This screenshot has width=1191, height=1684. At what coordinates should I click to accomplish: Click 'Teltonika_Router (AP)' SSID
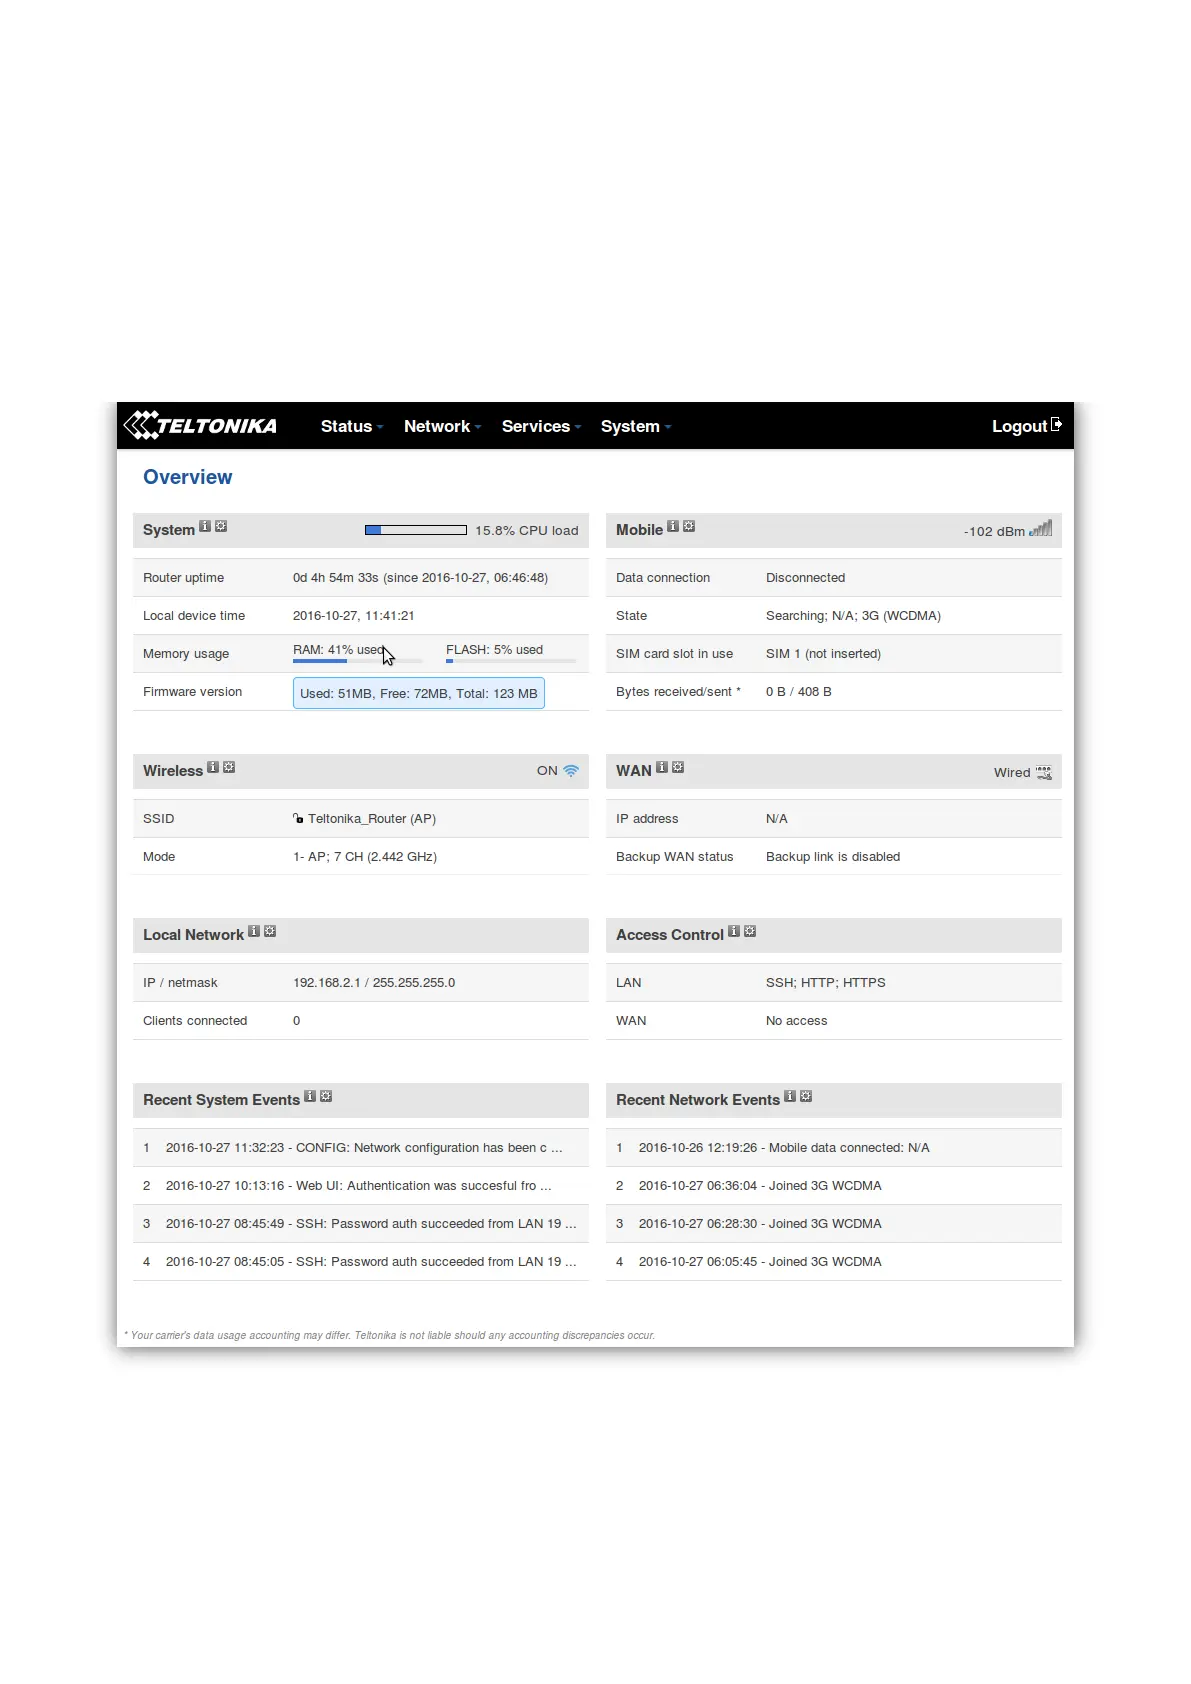pyautogui.click(x=372, y=819)
